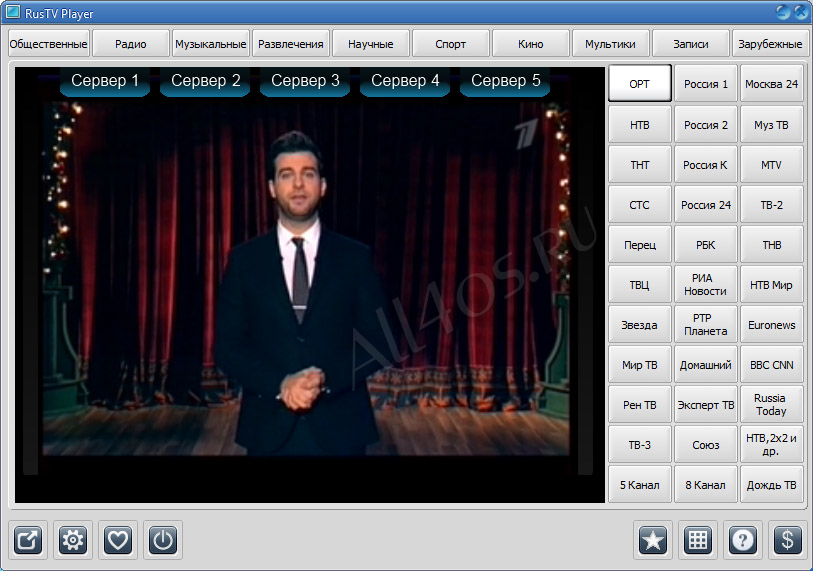Choose Сервер 4 stream source
Viewport: 813px width, 571px height.
[405, 81]
